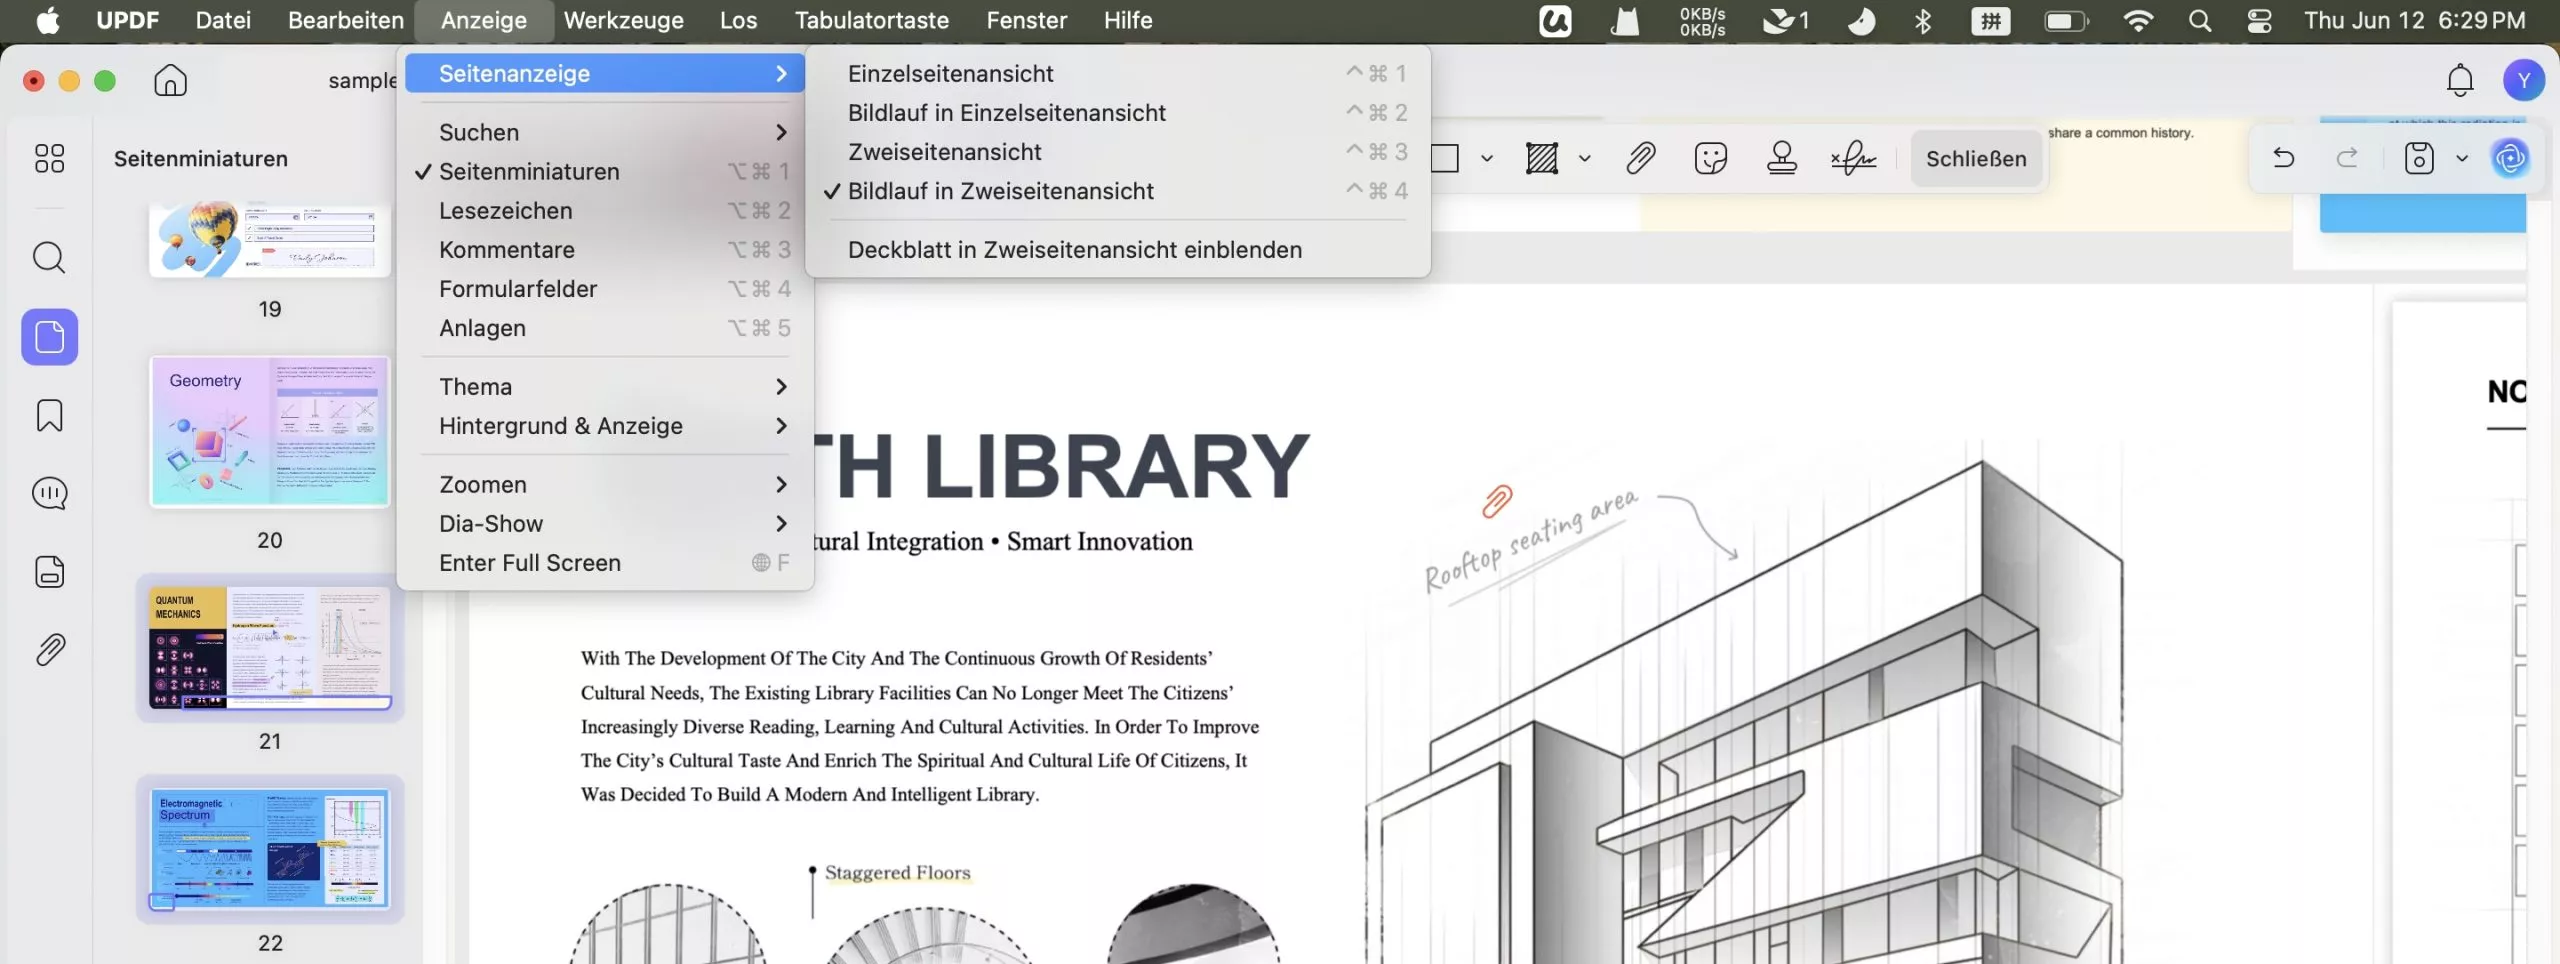
Task: Open the search tool in left sidebar
Action: (x=49, y=258)
